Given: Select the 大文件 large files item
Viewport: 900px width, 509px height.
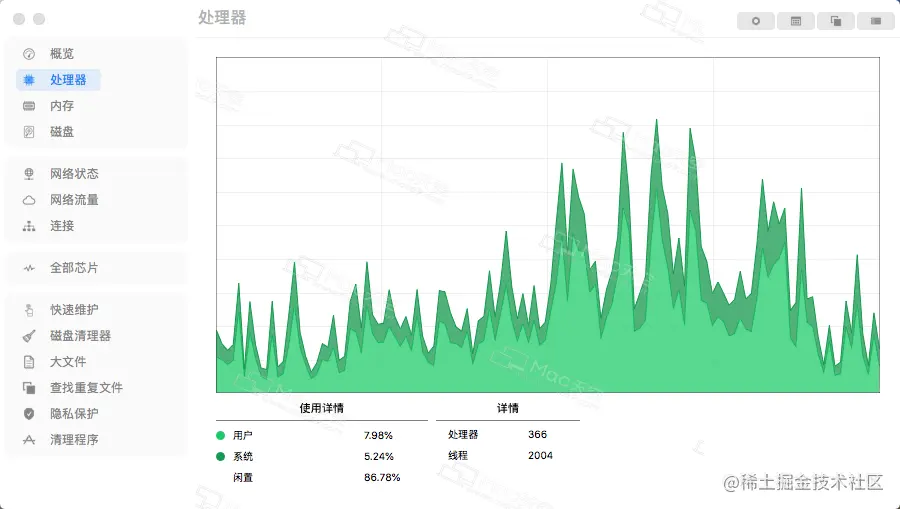Looking at the screenshot, I should pos(68,362).
